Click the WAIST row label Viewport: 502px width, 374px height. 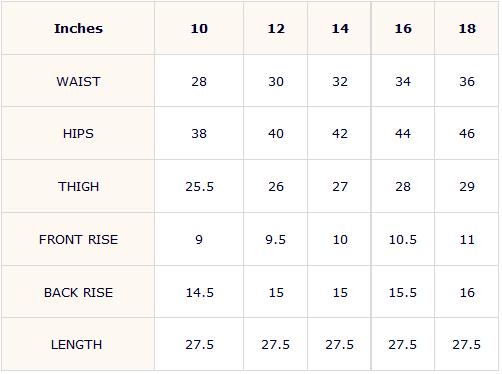point(78,81)
